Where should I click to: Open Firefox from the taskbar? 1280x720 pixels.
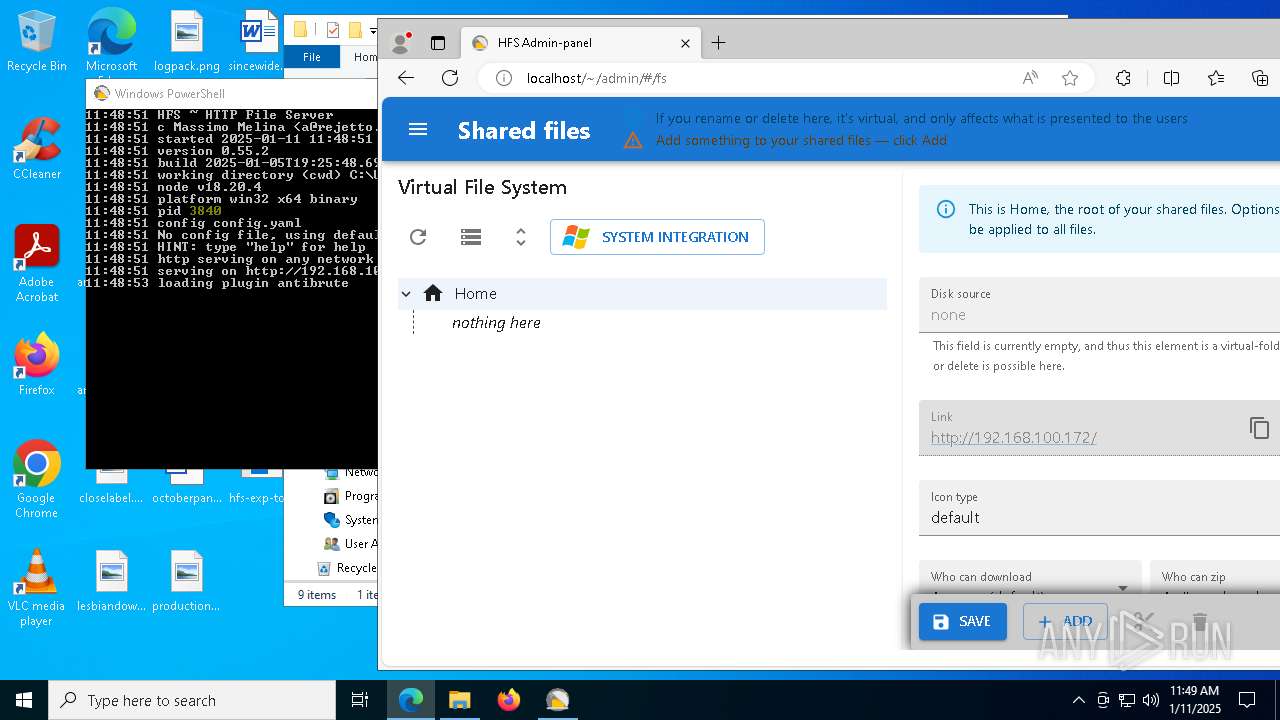point(508,700)
